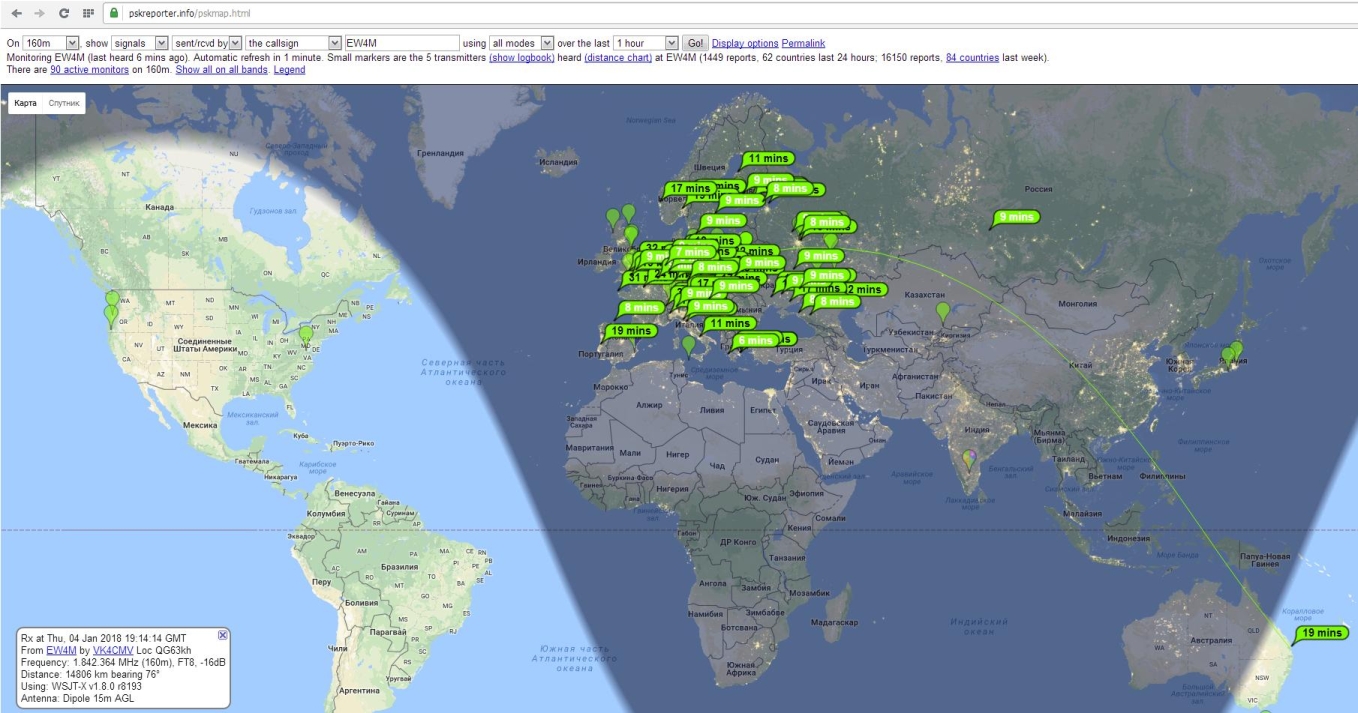Open the all modes dropdown
The height and width of the screenshot is (713, 1358).
pos(521,43)
